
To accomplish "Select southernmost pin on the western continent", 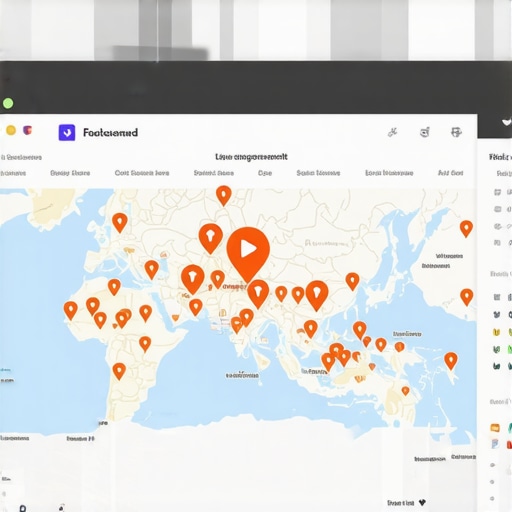I will 119,371.
